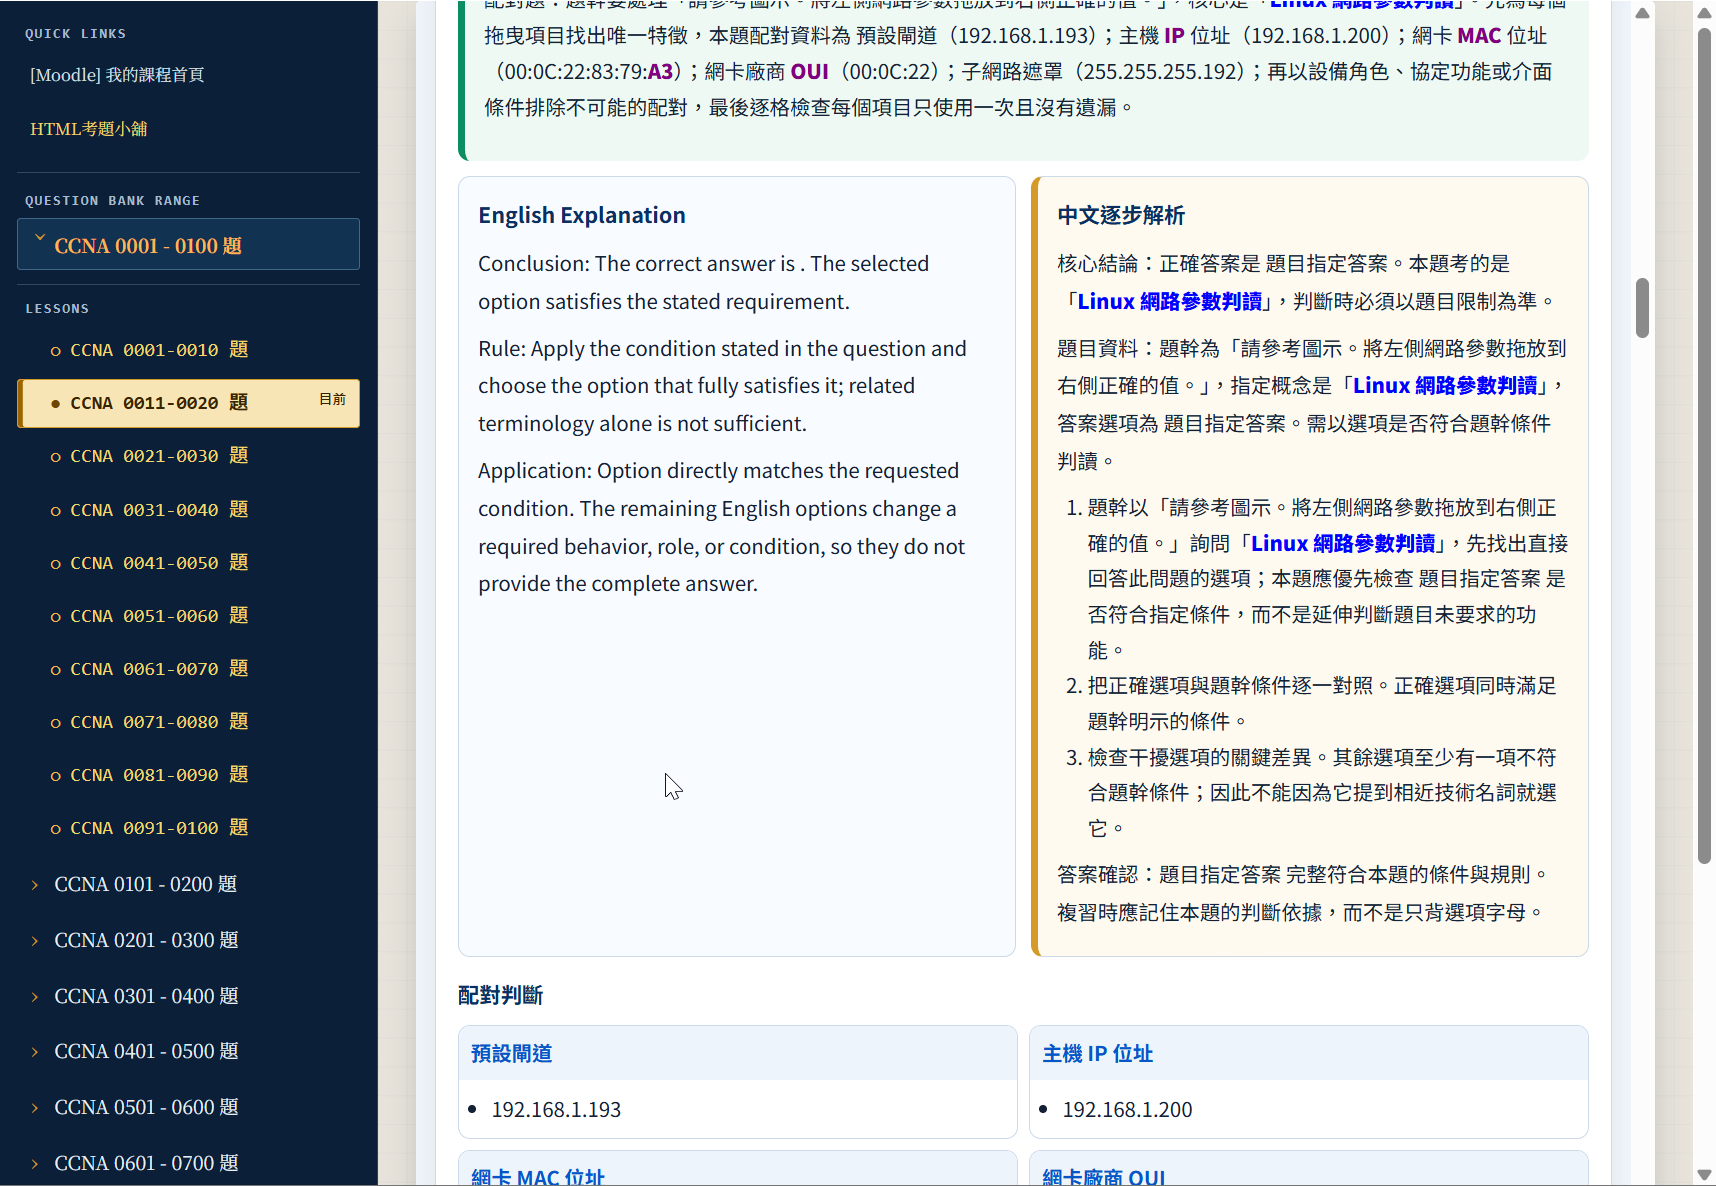Viewport: 1716px width, 1186px height.
Task: Click the 中文逐步解析 heading
Action: click(x=1121, y=215)
